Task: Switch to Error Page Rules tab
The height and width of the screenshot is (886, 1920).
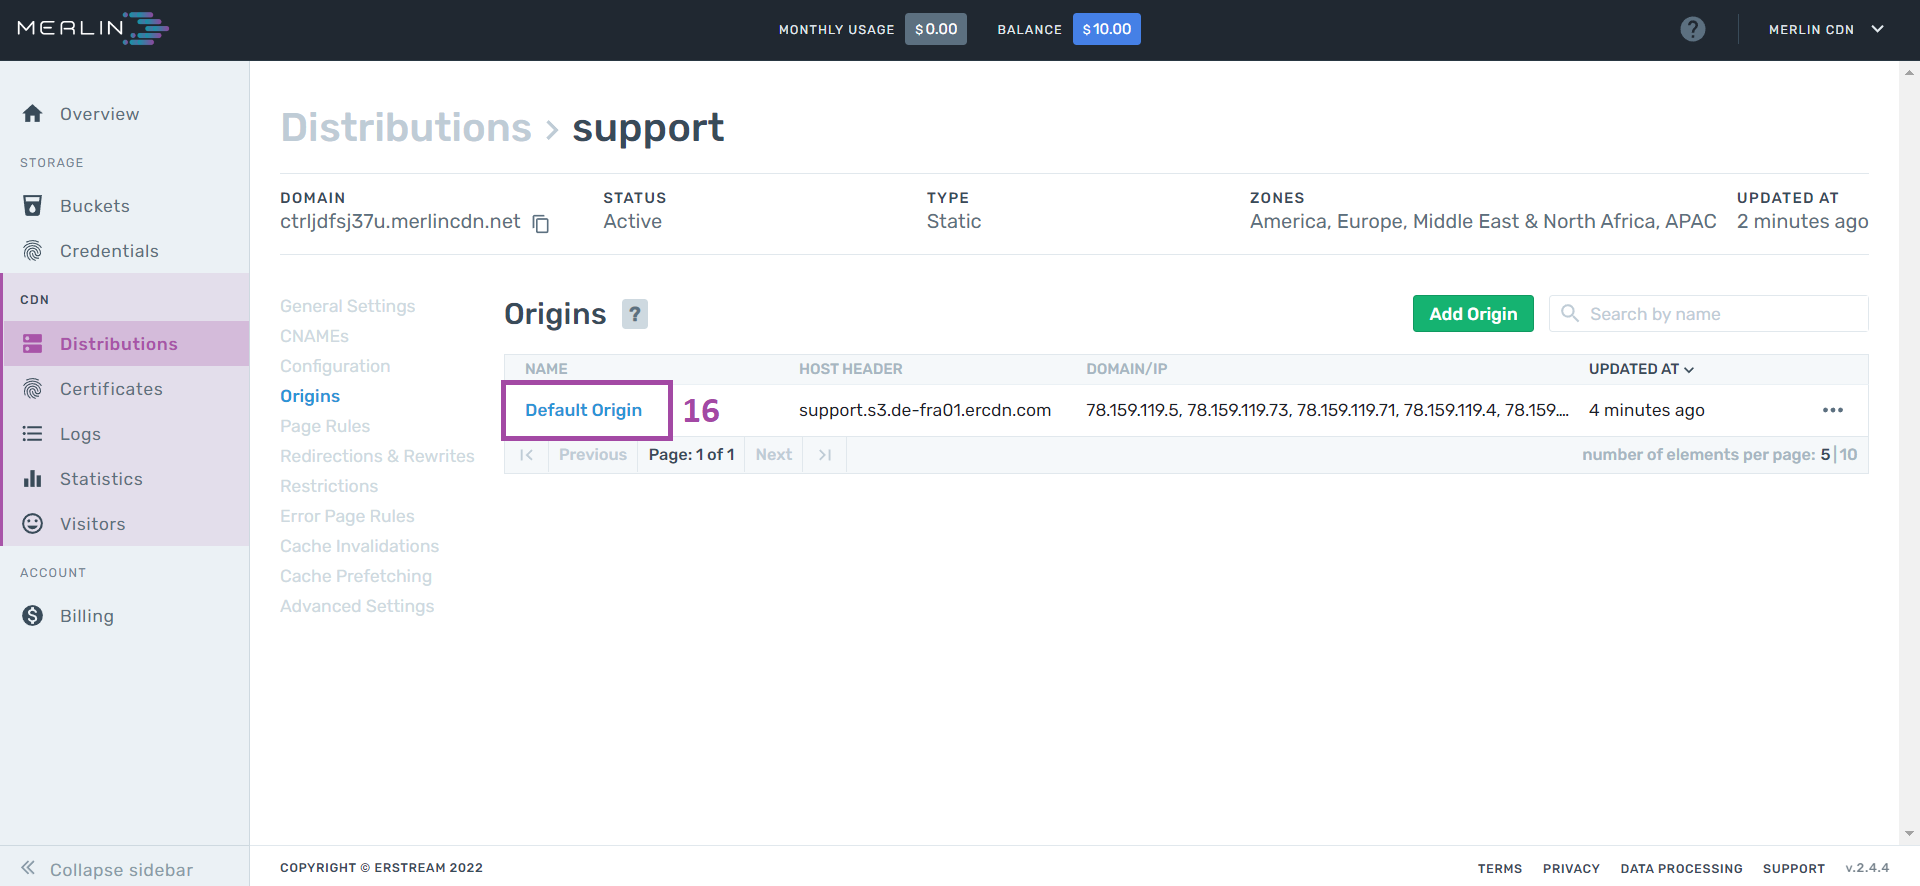Action: pyautogui.click(x=347, y=516)
